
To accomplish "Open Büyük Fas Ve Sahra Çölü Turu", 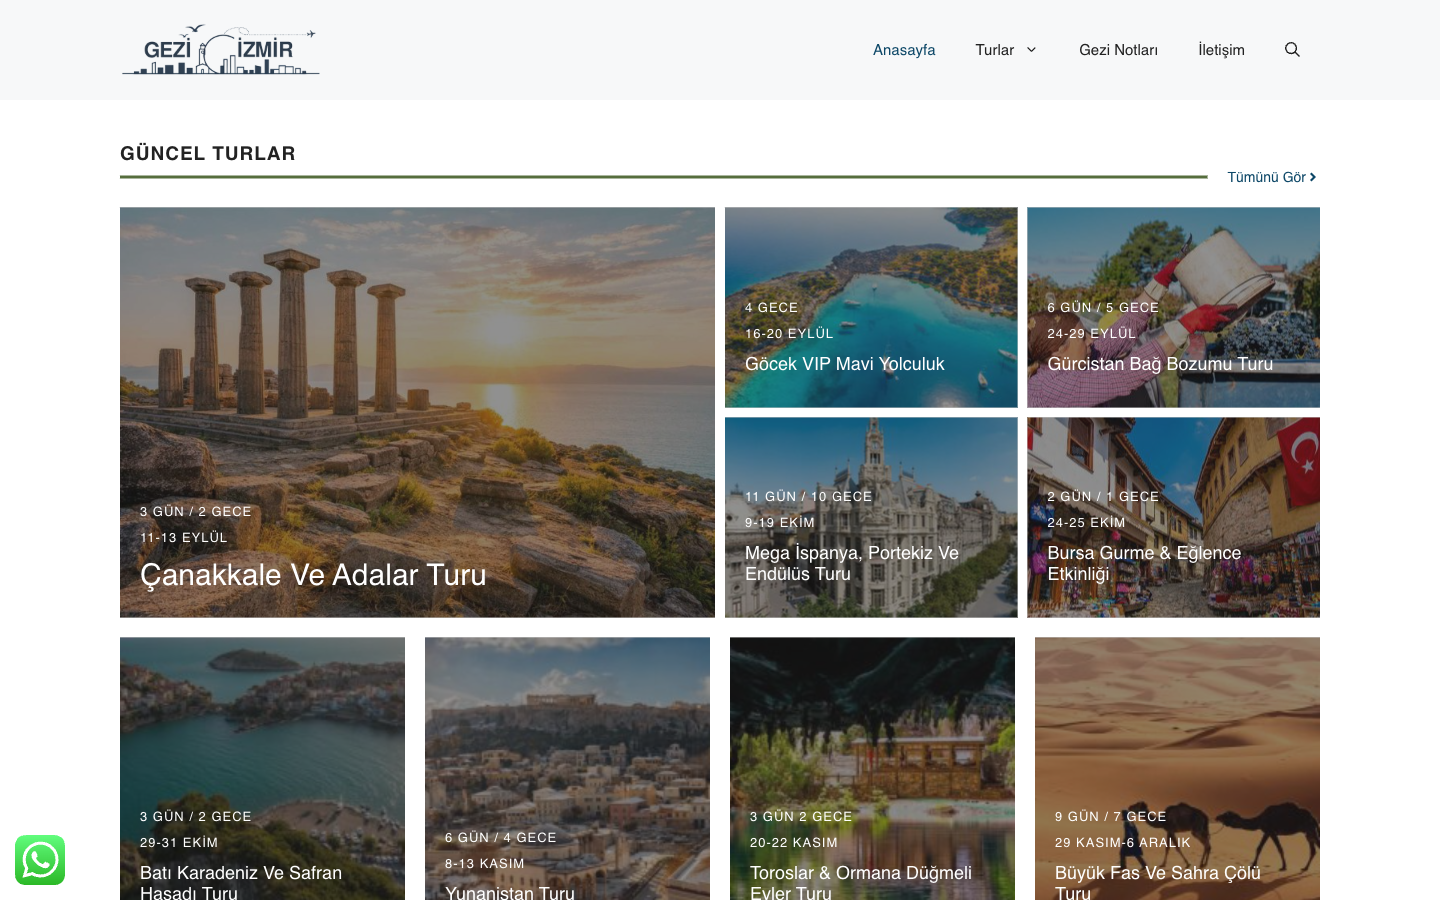I will (1157, 882).
